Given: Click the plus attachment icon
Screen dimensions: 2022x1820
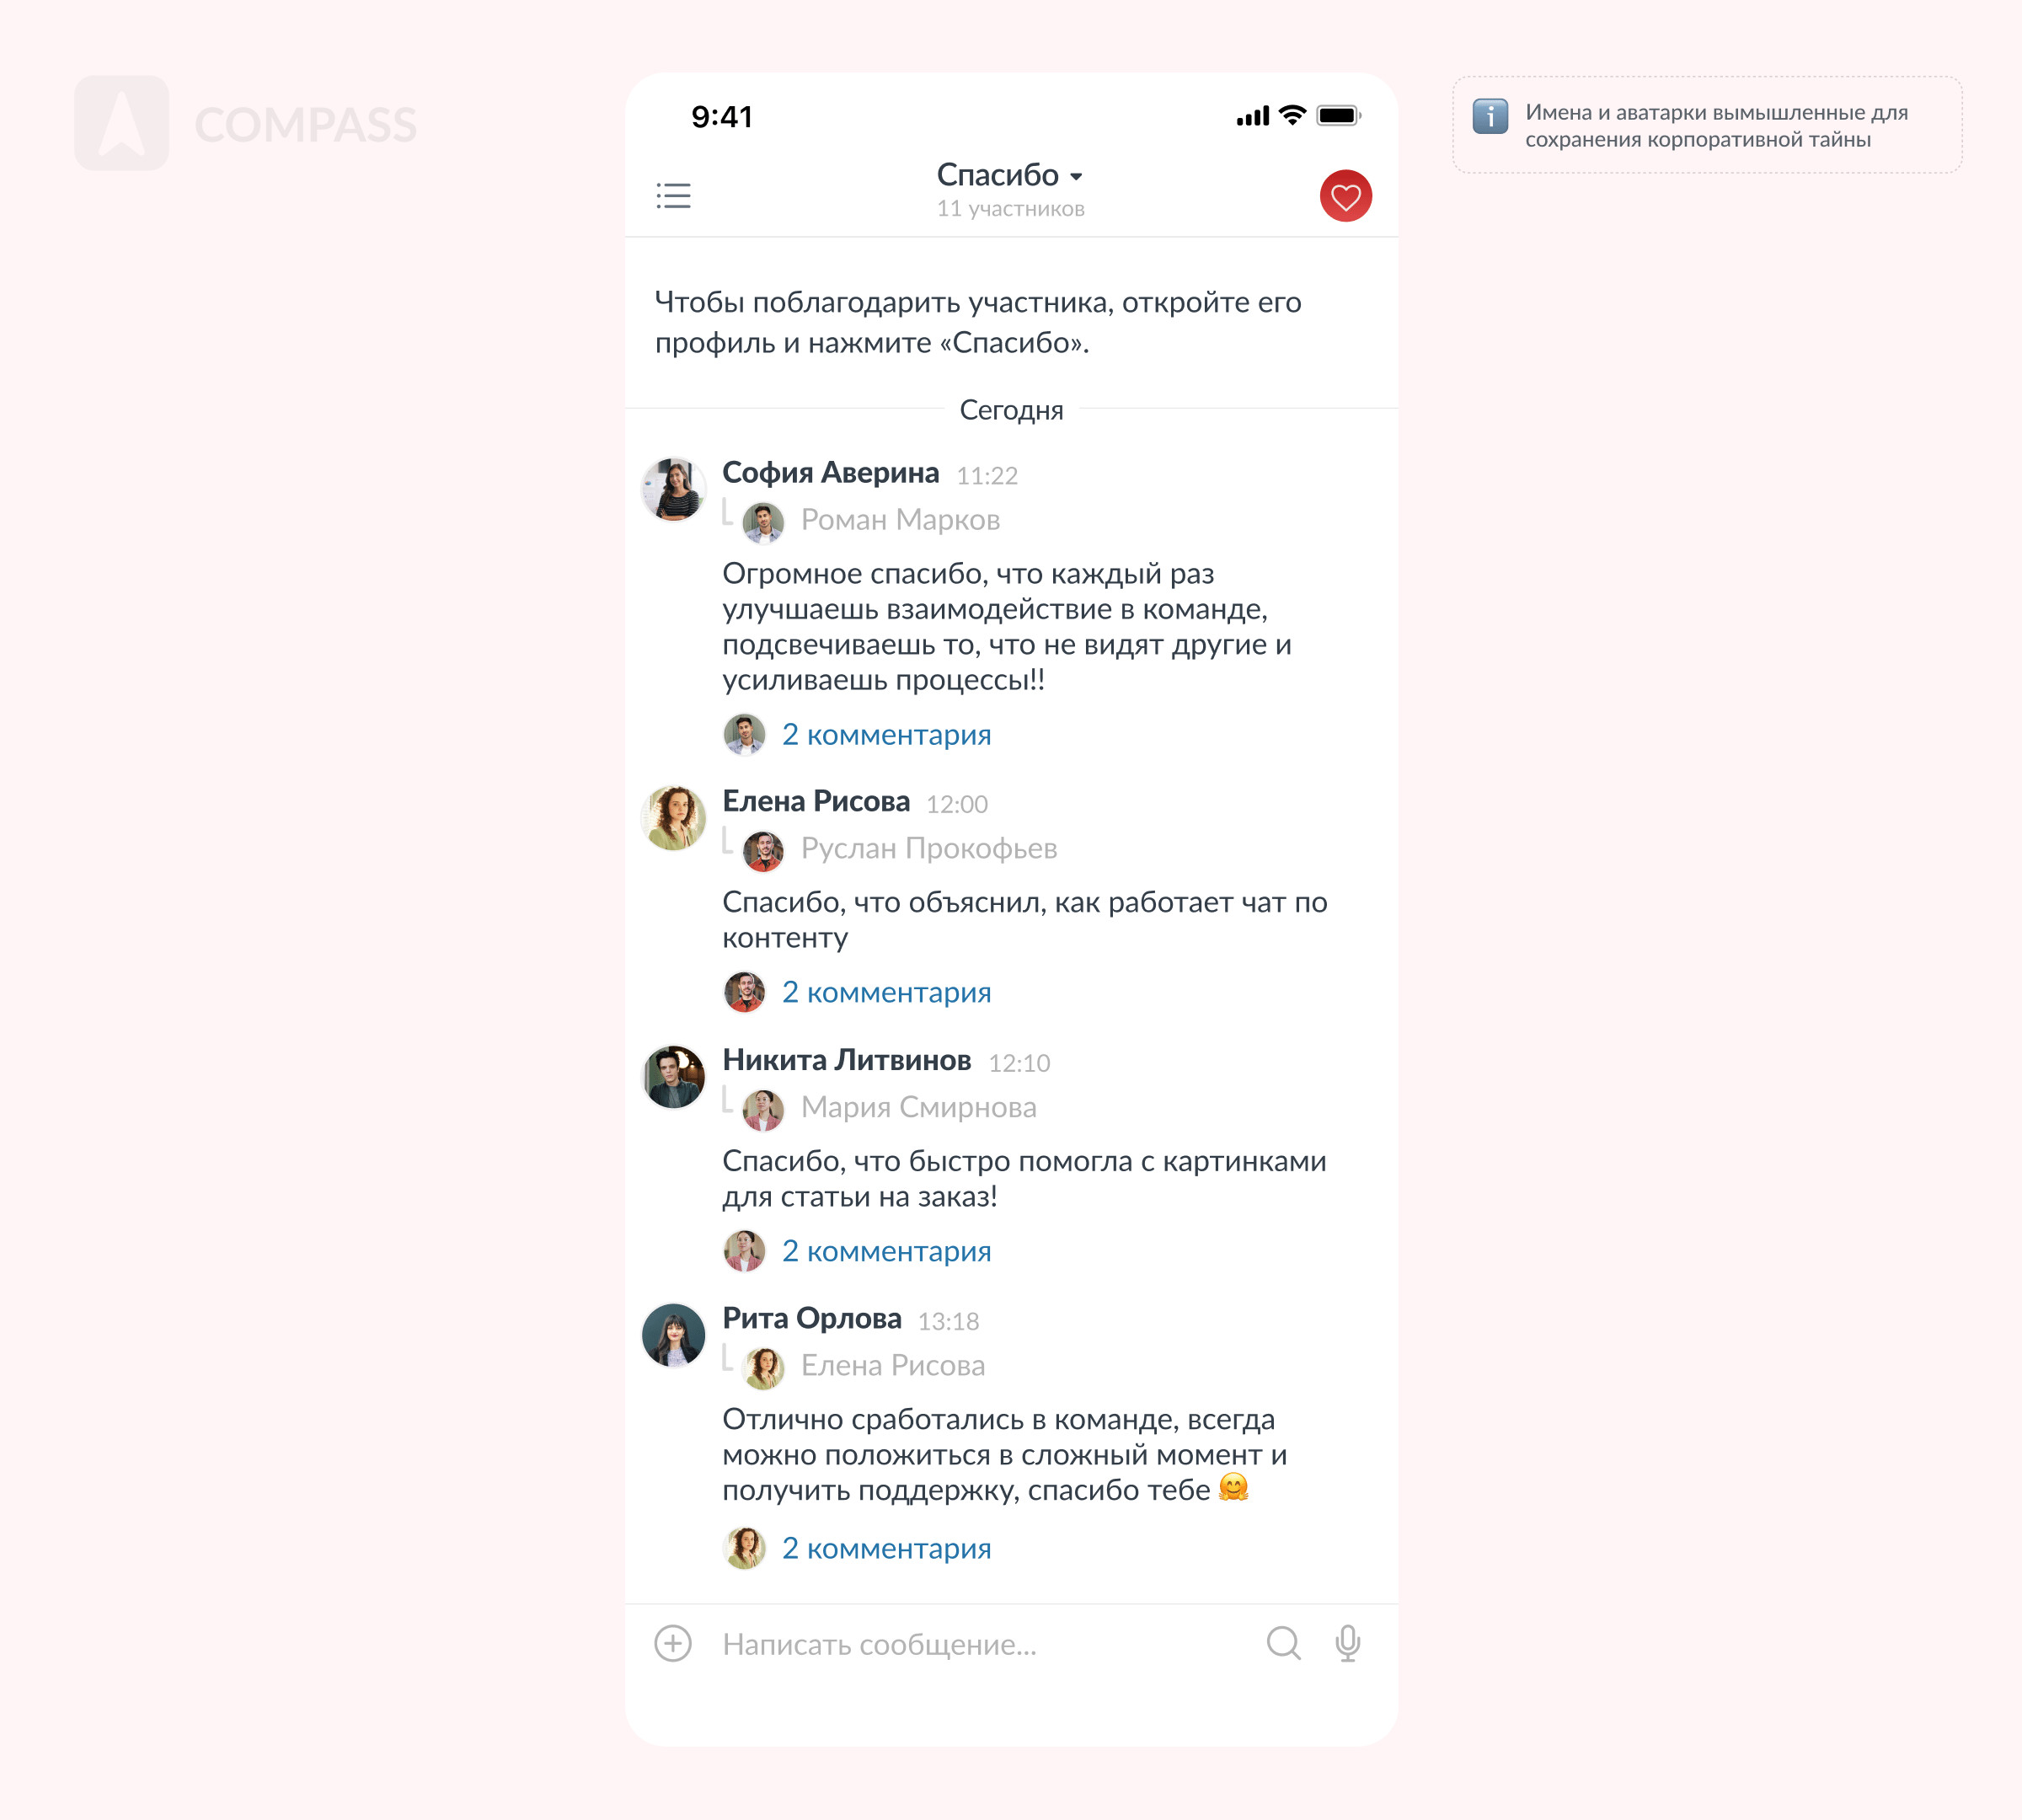Looking at the screenshot, I should [673, 1643].
